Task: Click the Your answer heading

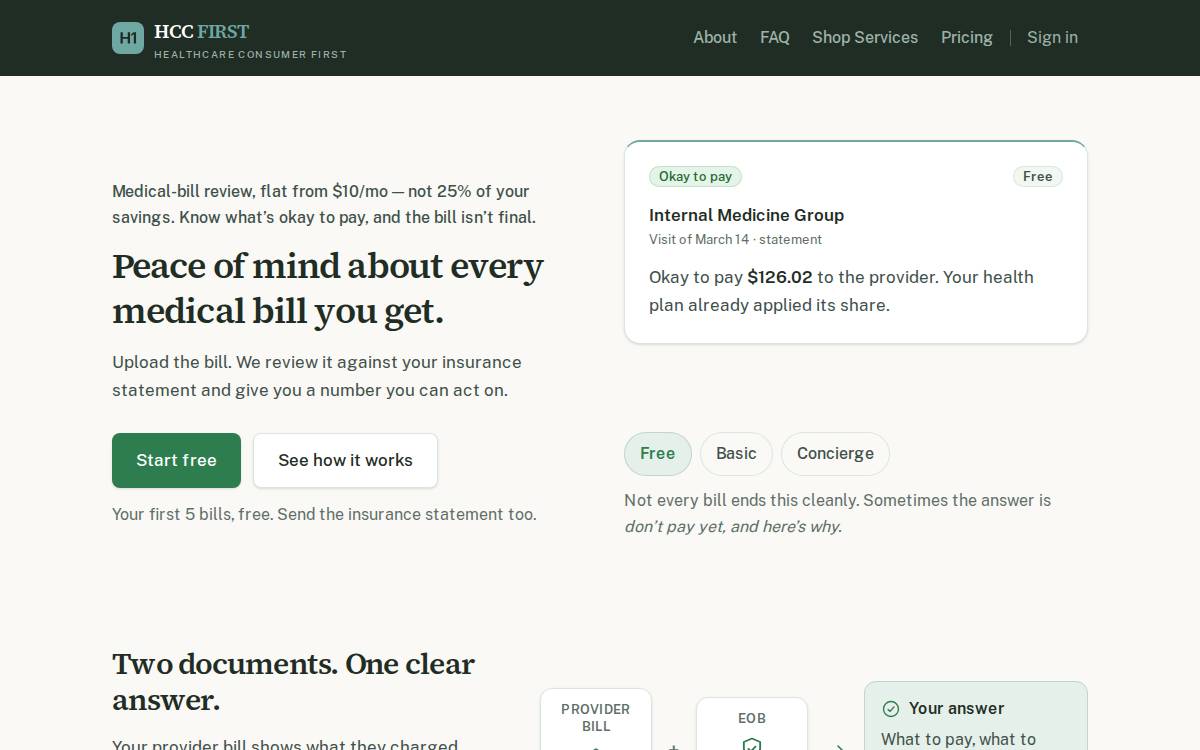Action: 956,708
